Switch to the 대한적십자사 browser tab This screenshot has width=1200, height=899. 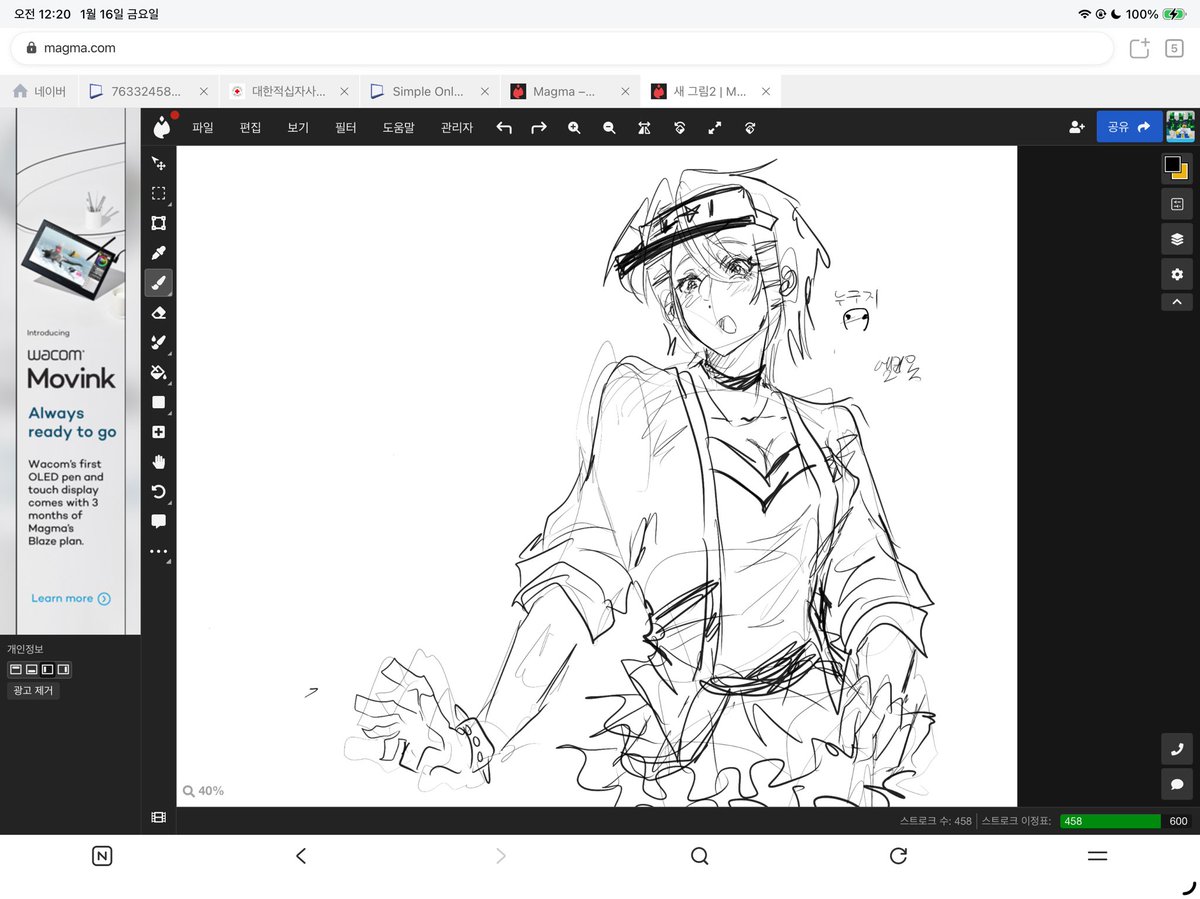288,91
